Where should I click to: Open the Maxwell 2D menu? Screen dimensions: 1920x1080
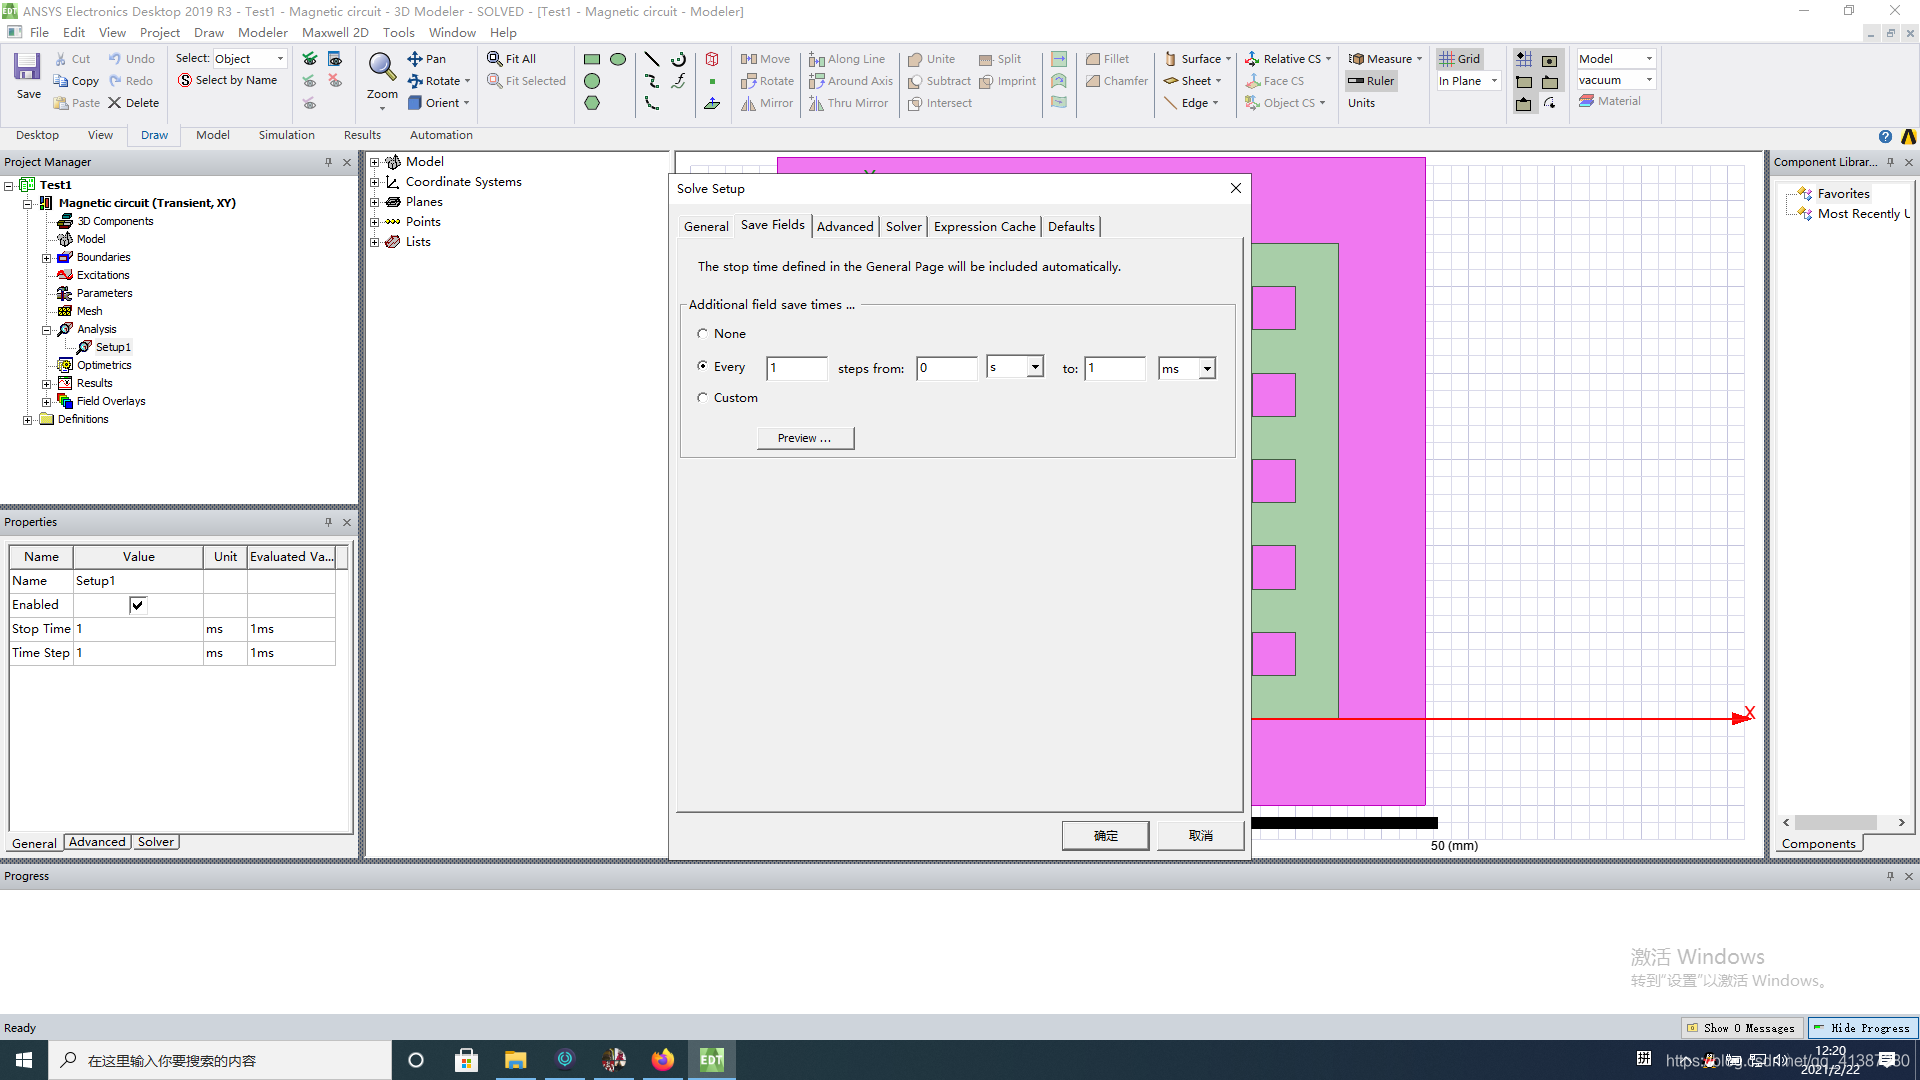(x=335, y=33)
